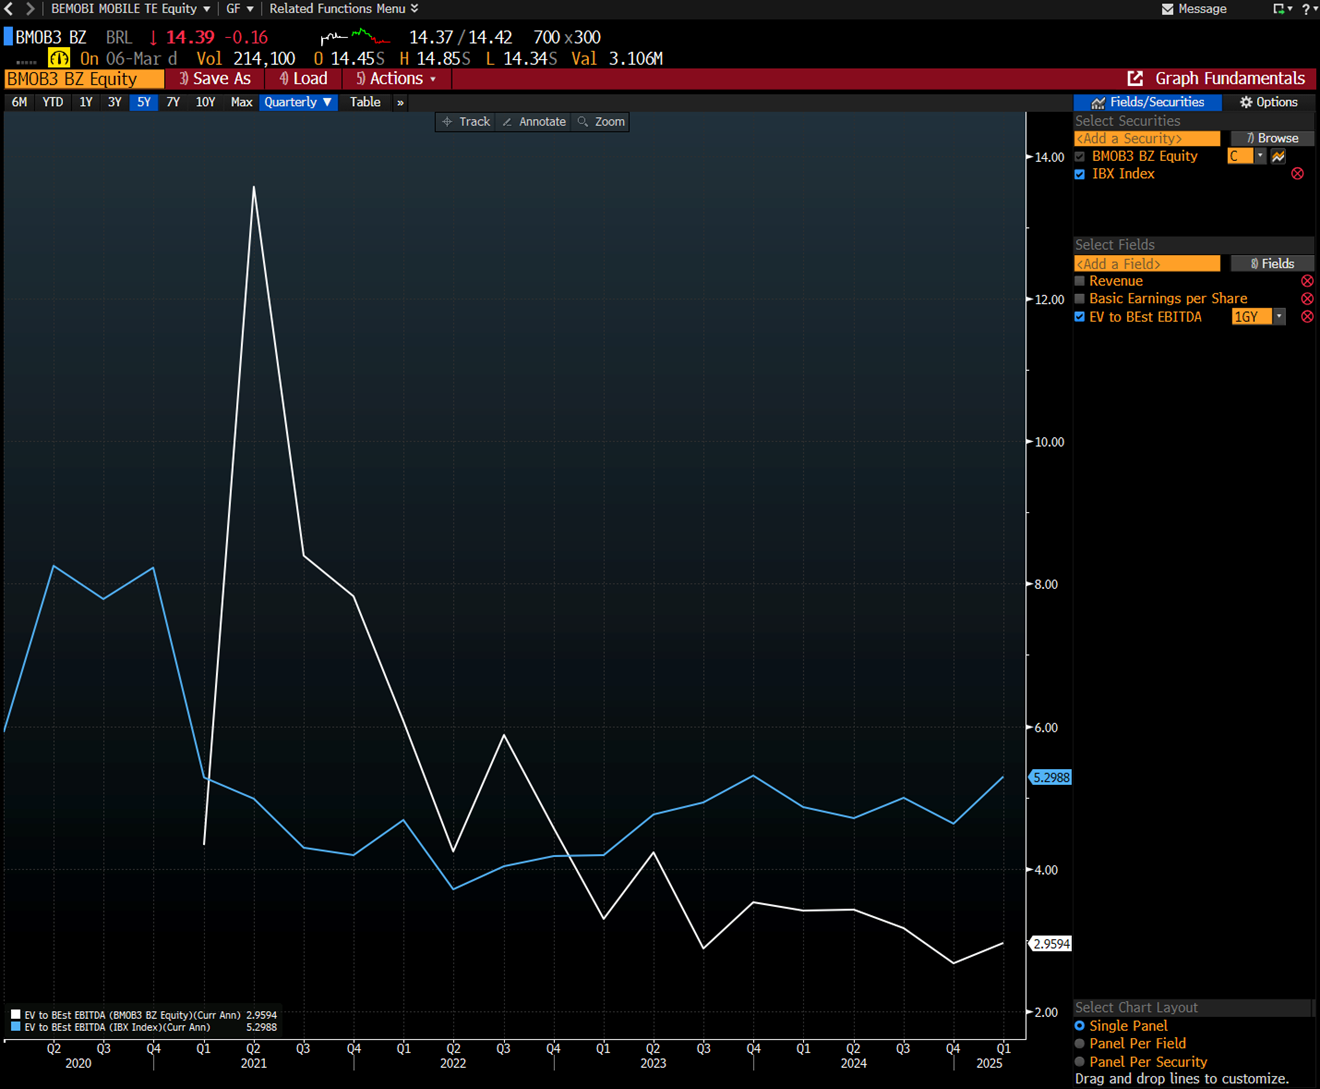Click the 5.2988 axis value label
Image resolution: width=1320 pixels, height=1089 pixels.
point(1051,777)
